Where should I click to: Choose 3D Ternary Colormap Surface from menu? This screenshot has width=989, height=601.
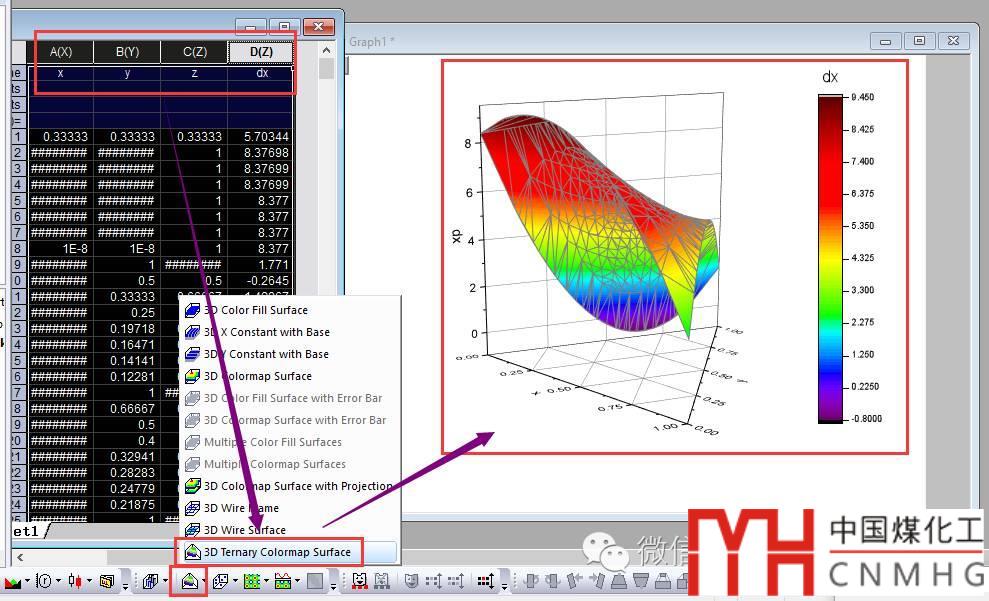click(277, 552)
